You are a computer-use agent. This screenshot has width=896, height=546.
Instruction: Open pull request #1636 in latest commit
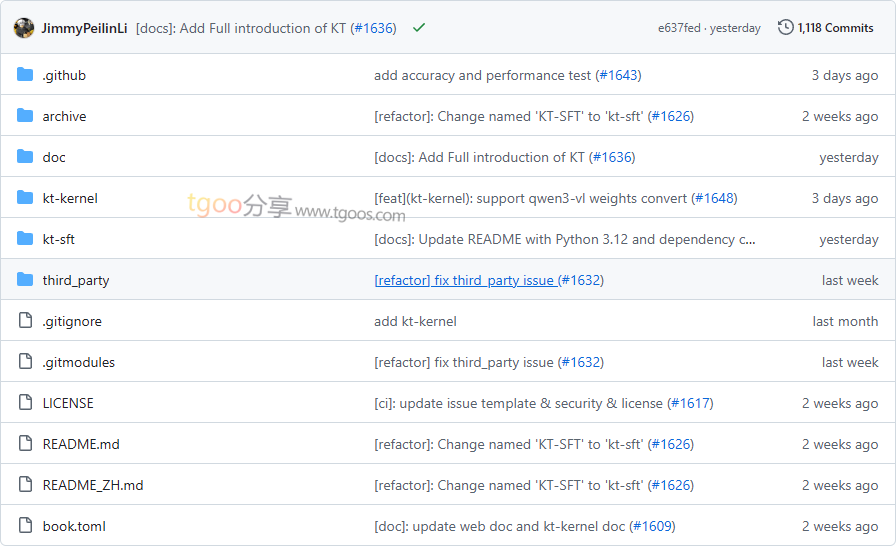(x=373, y=28)
